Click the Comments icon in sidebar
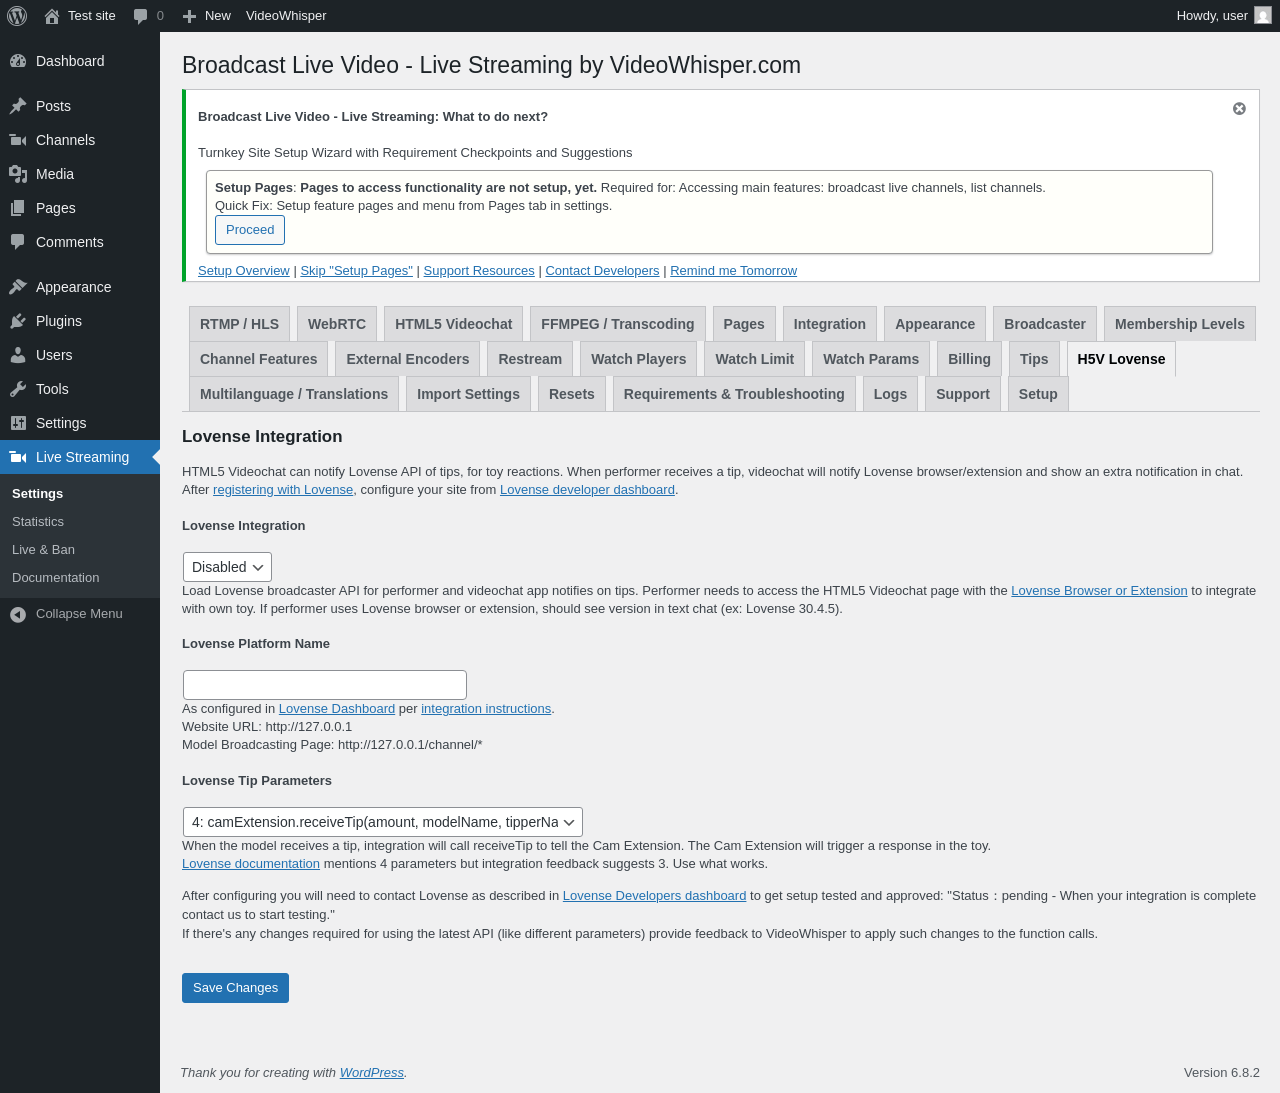 click(18, 242)
